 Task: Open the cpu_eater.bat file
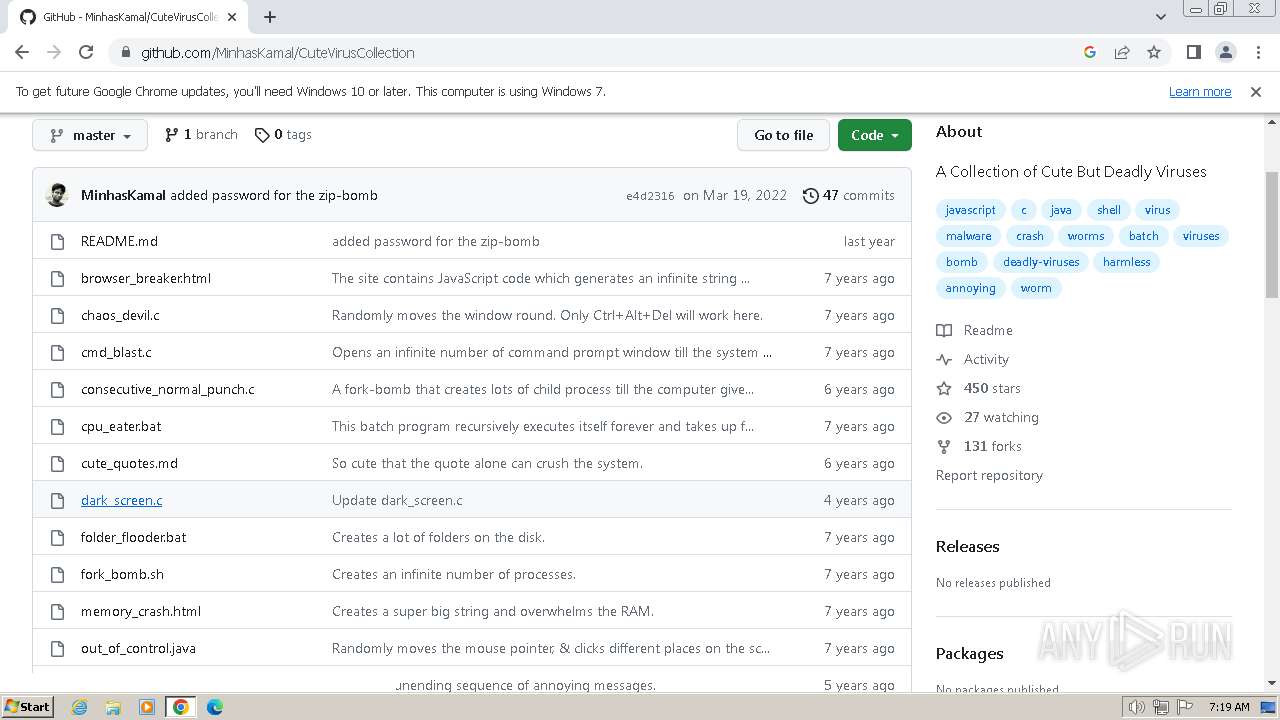tap(121, 426)
